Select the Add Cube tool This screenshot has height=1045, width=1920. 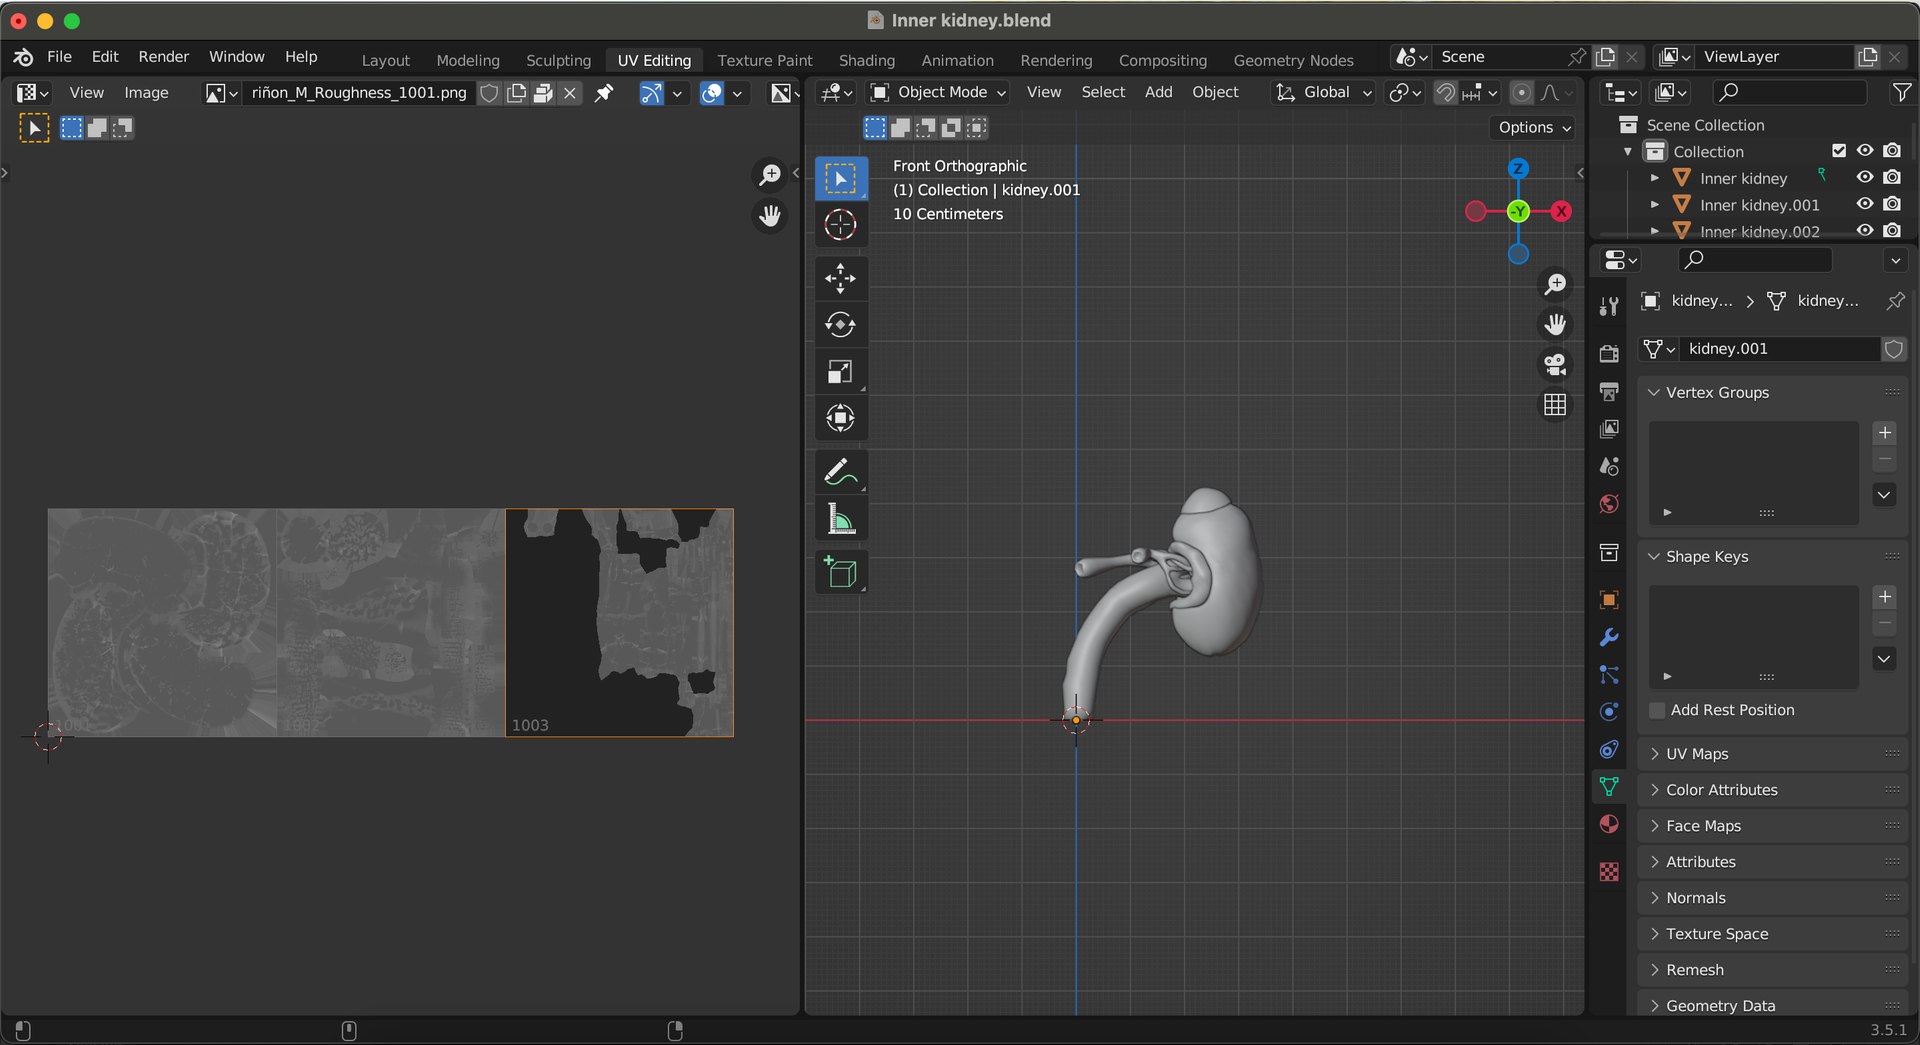click(840, 572)
